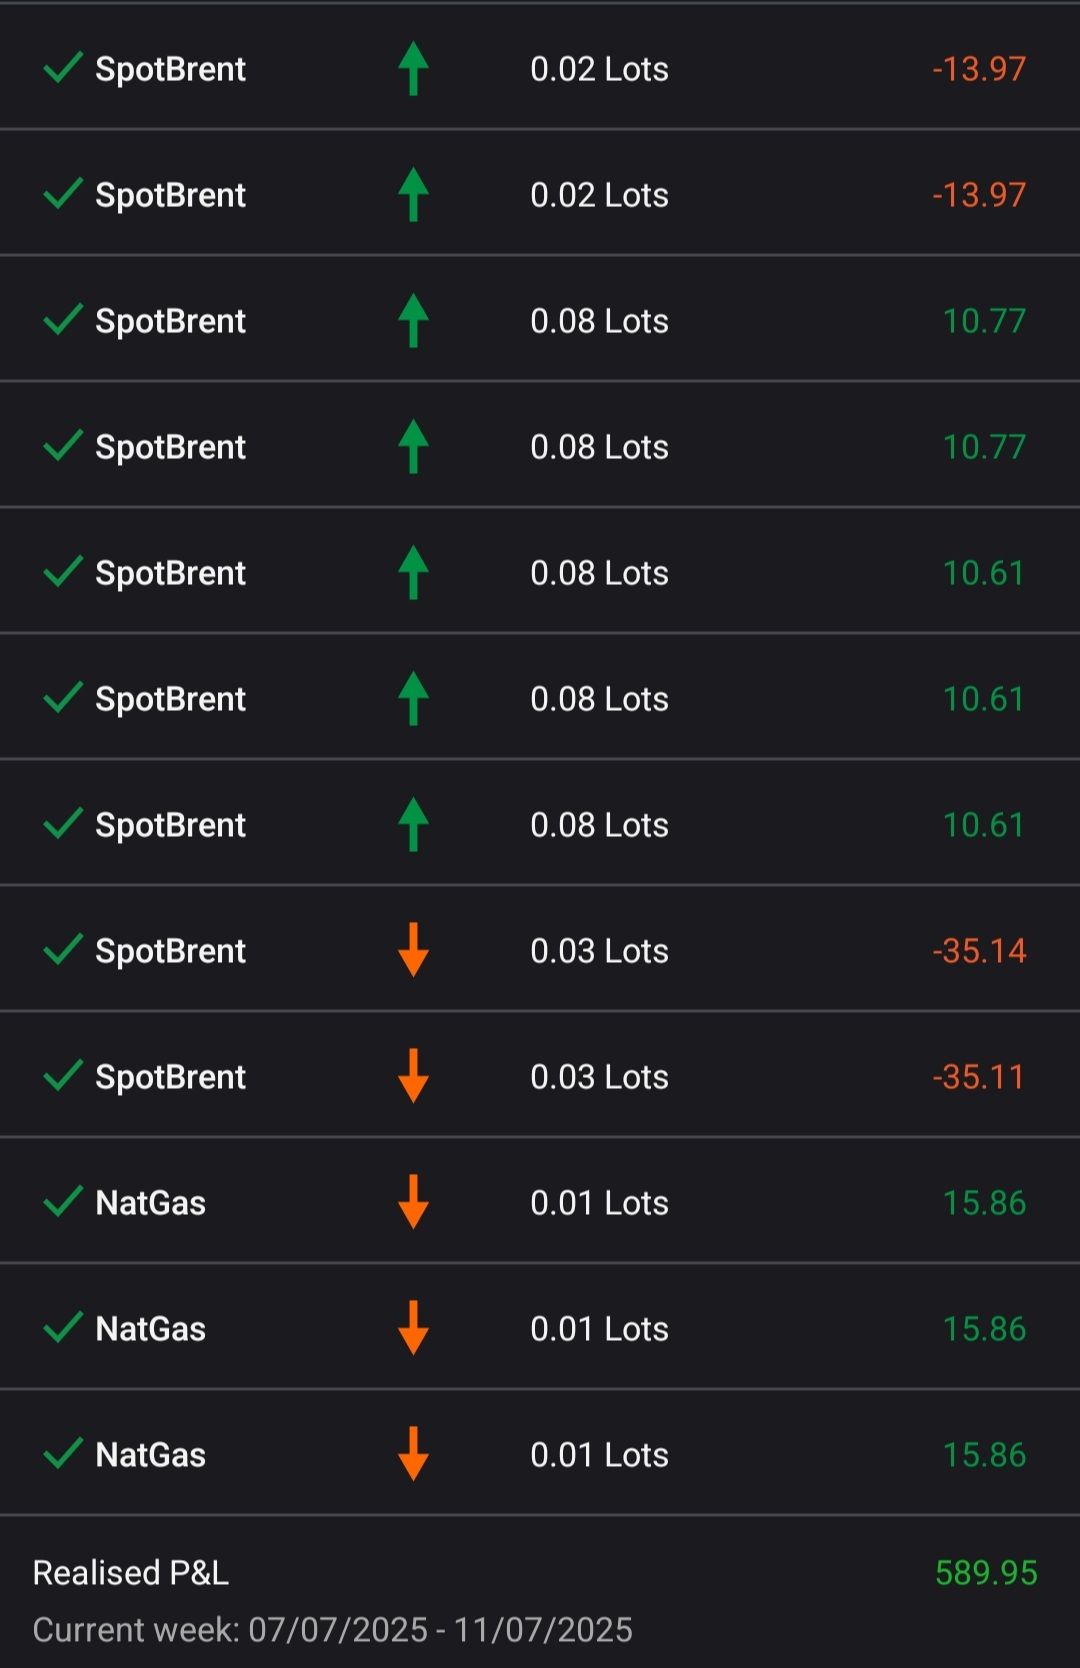
Task: Open the second SpotBrent trade losing -13.97
Action: pyautogui.click(x=540, y=194)
